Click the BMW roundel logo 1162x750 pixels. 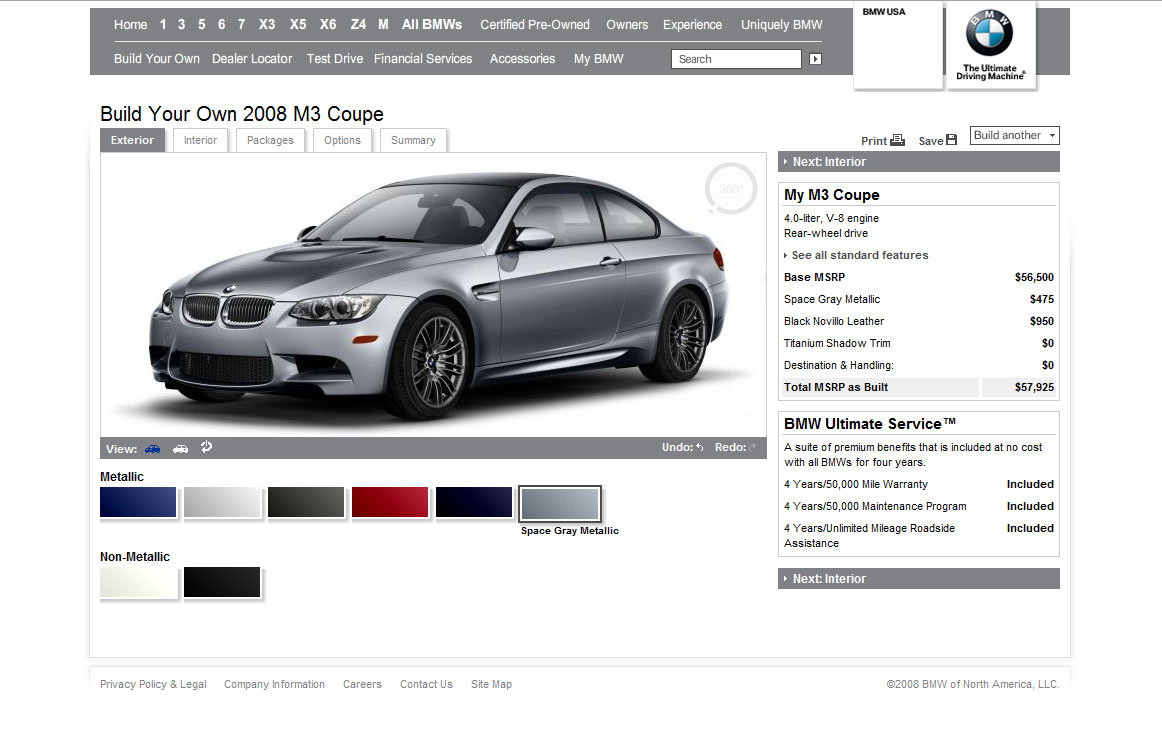pos(989,33)
